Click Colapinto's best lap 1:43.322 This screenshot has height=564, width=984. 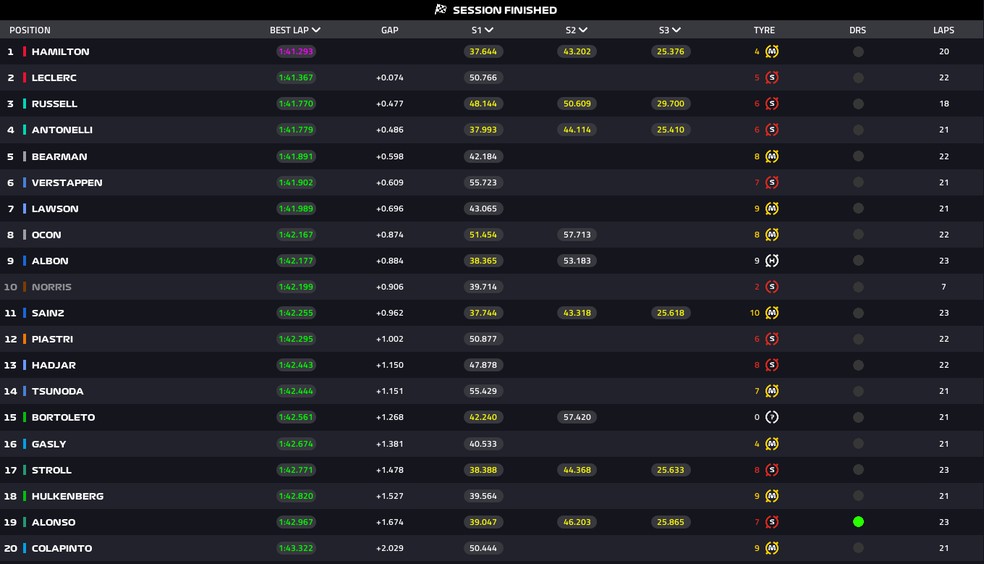(x=296, y=548)
